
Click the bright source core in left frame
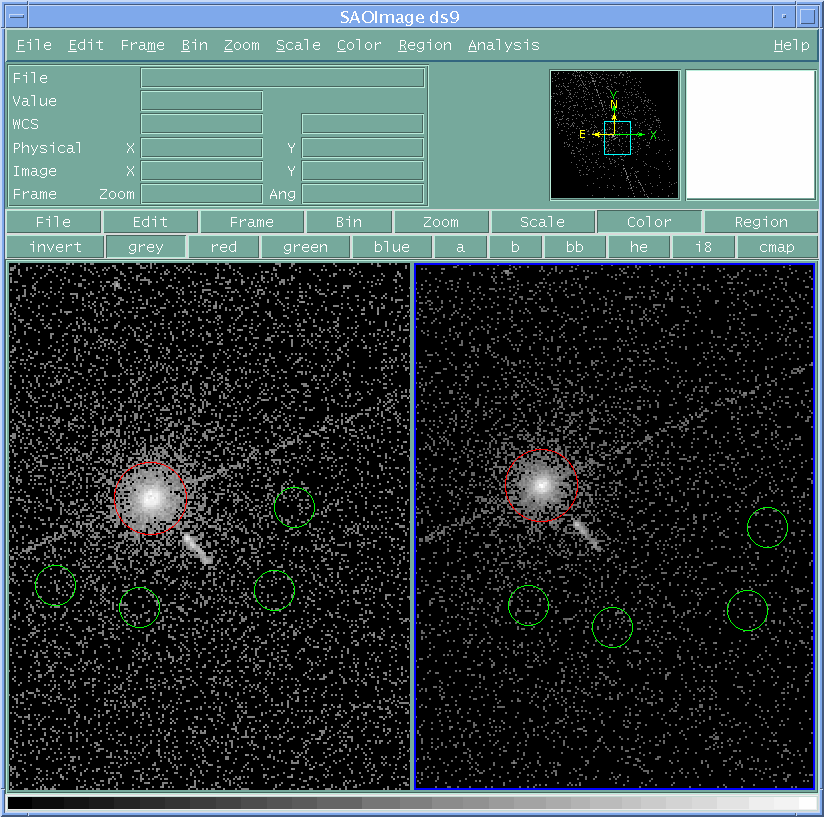[x=151, y=498]
